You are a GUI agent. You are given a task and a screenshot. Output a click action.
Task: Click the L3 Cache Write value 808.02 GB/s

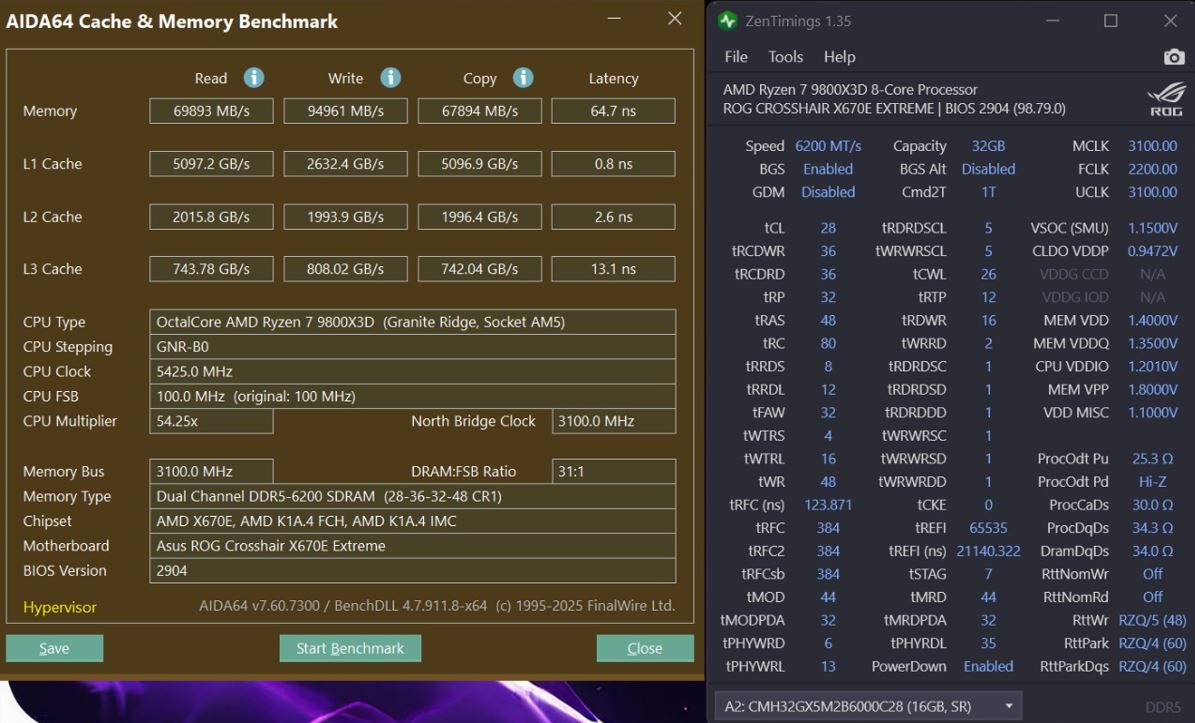[x=345, y=269]
